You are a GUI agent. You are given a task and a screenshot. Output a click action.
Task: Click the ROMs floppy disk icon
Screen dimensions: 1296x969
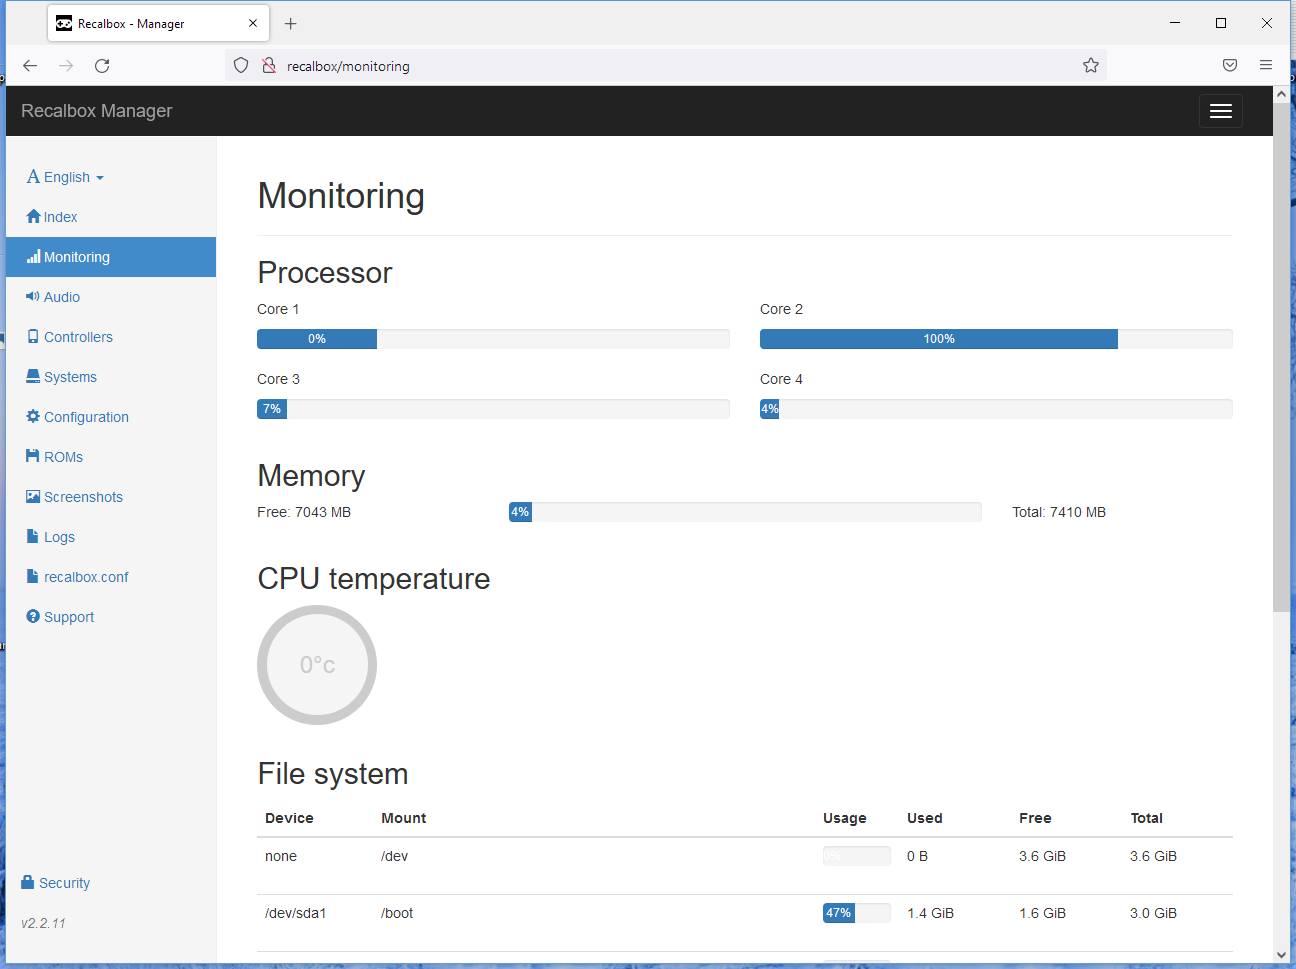coord(33,457)
